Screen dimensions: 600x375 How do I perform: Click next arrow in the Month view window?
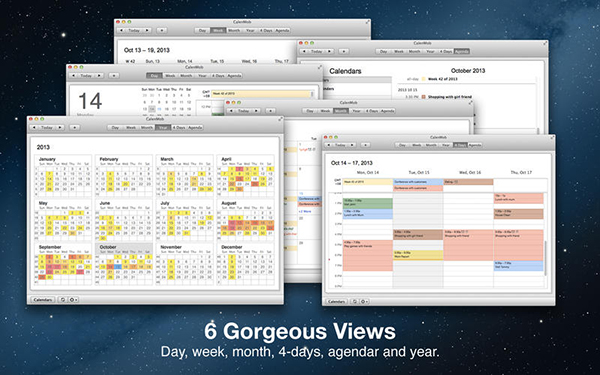pyautogui.click(x=256, y=111)
